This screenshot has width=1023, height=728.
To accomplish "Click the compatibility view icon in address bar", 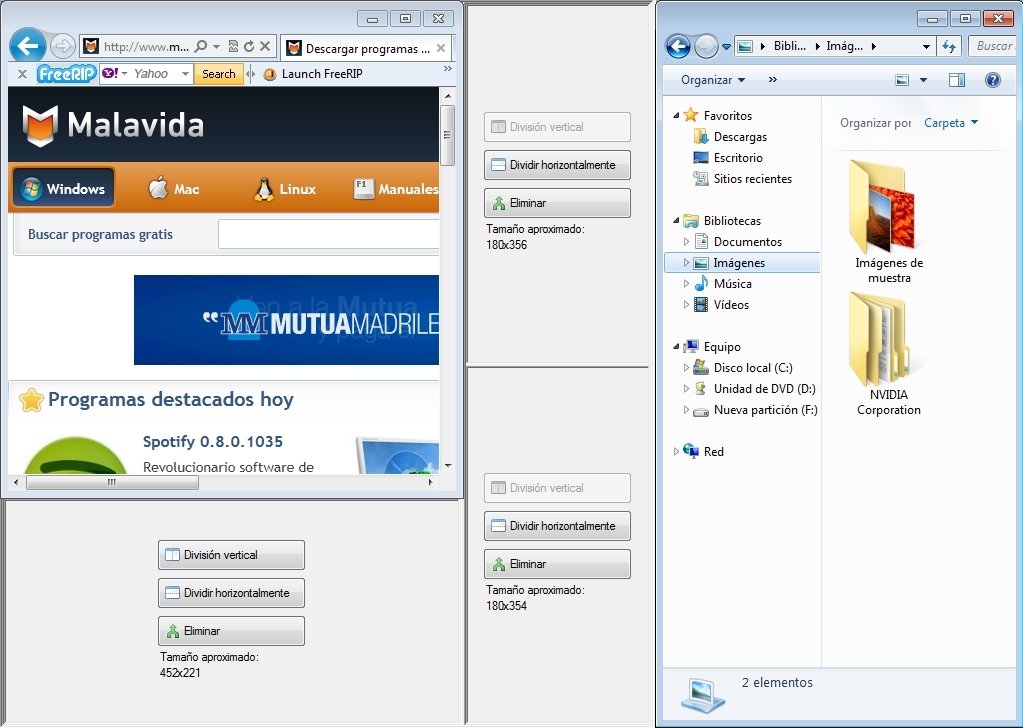I will point(233,46).
